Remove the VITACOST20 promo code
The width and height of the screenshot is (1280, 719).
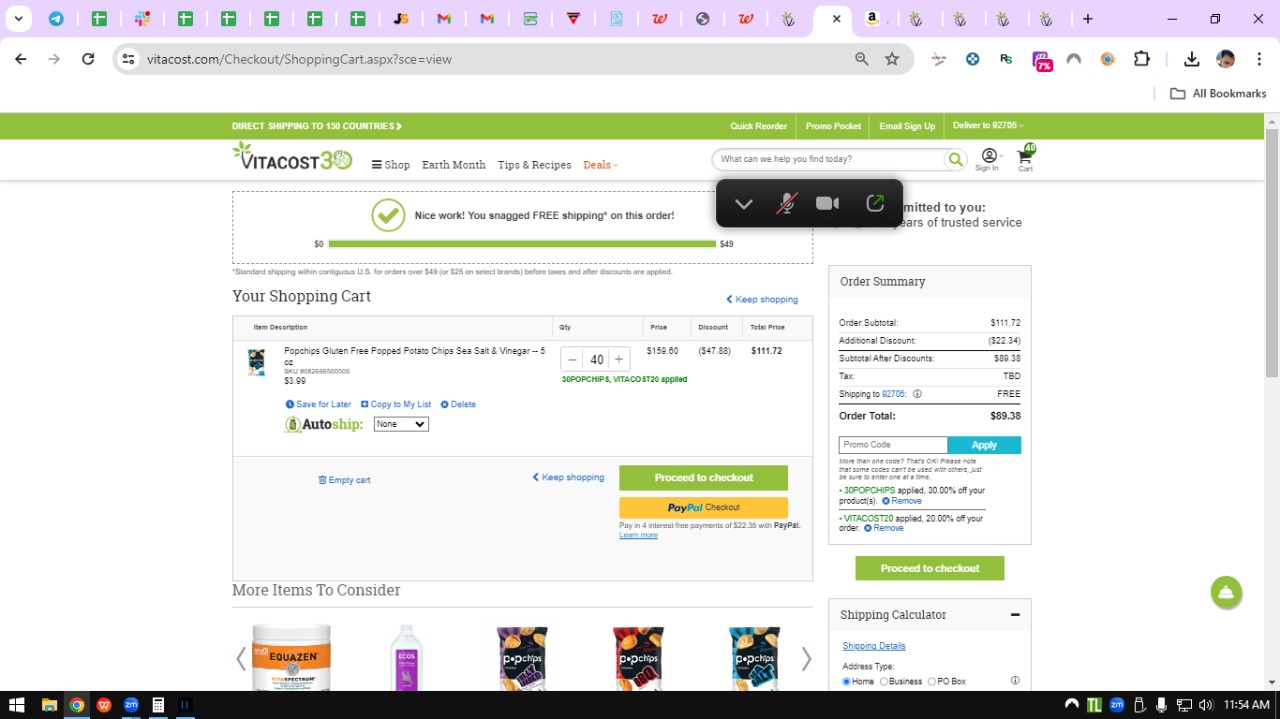[x=883, y=528]
